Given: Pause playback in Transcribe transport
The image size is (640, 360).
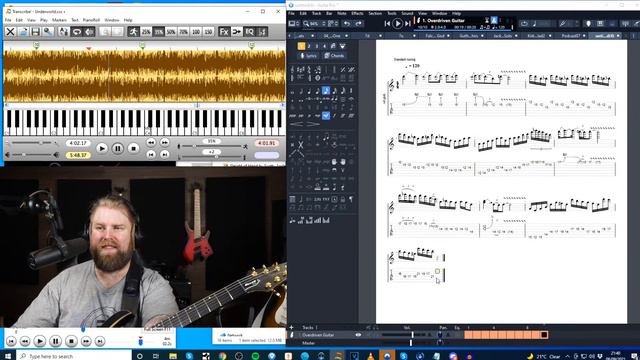Looking at the screenshot, I should click(118, 149).
